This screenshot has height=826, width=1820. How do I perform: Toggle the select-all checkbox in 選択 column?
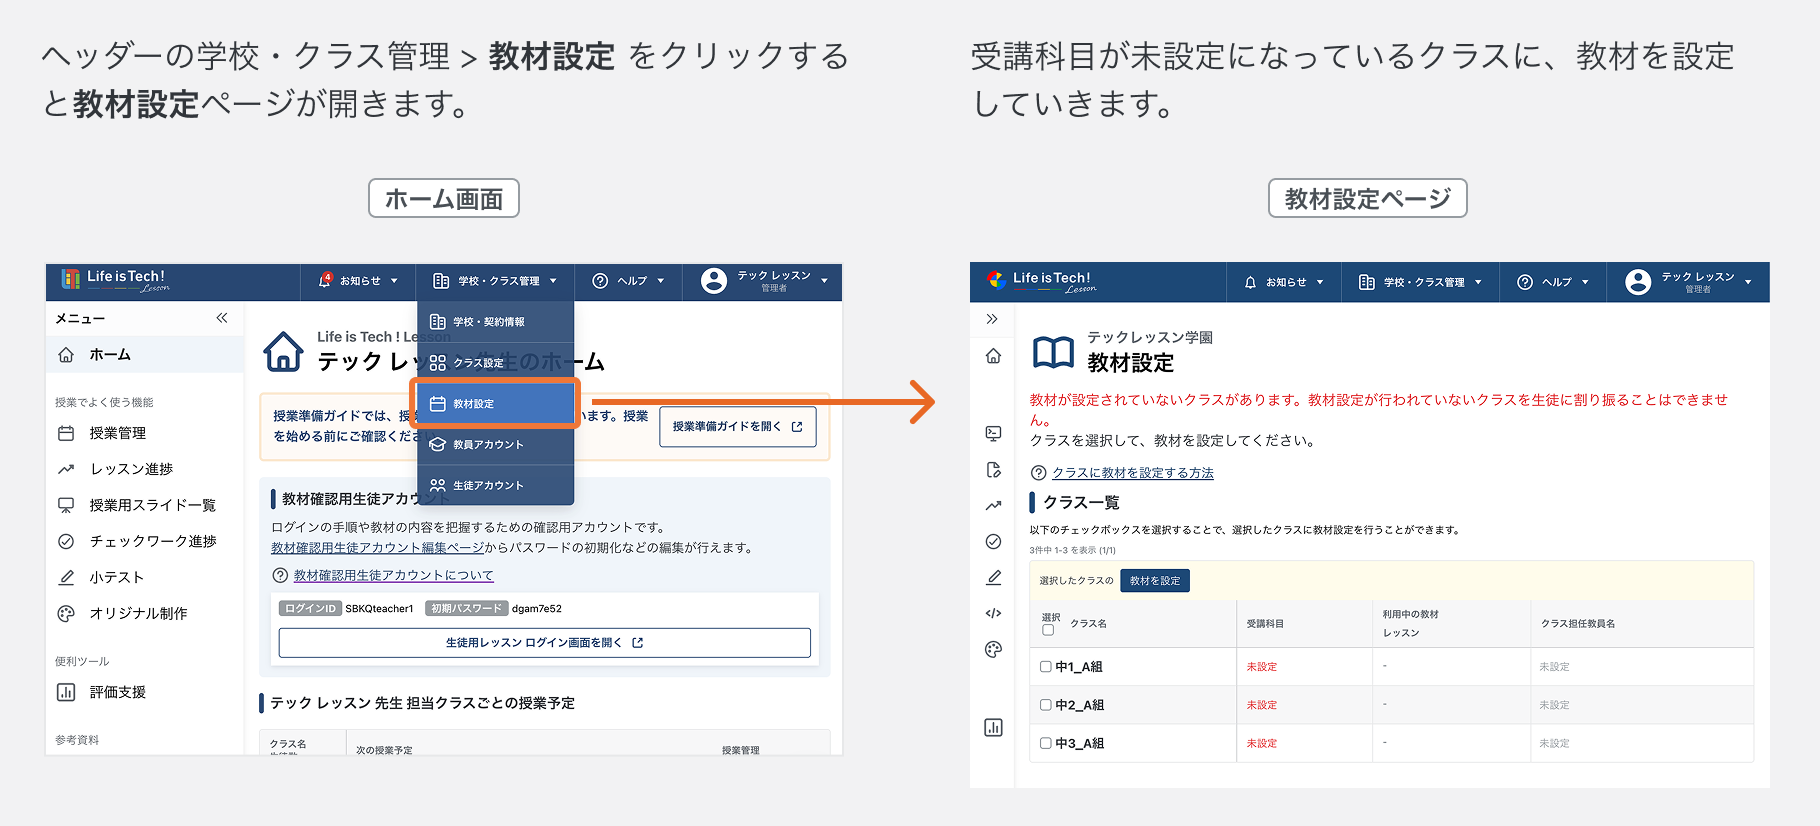click(1048, 630)
